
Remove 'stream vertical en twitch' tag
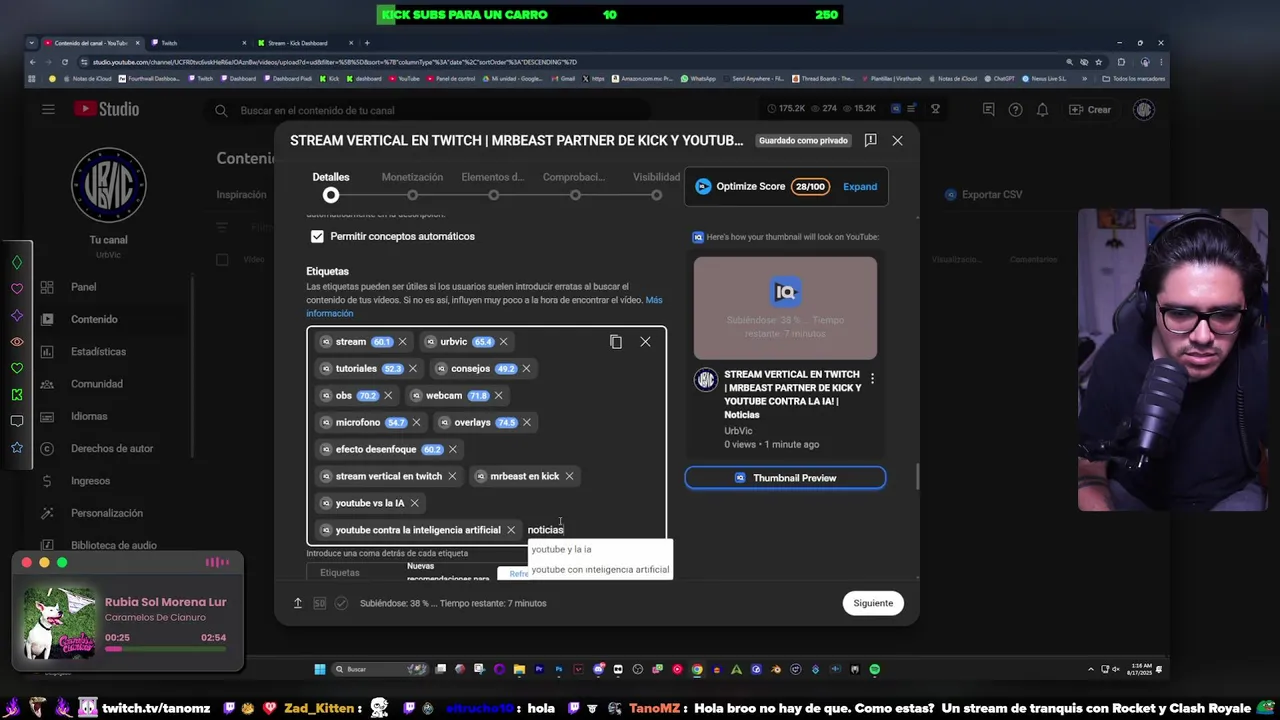tap(452, 477)
